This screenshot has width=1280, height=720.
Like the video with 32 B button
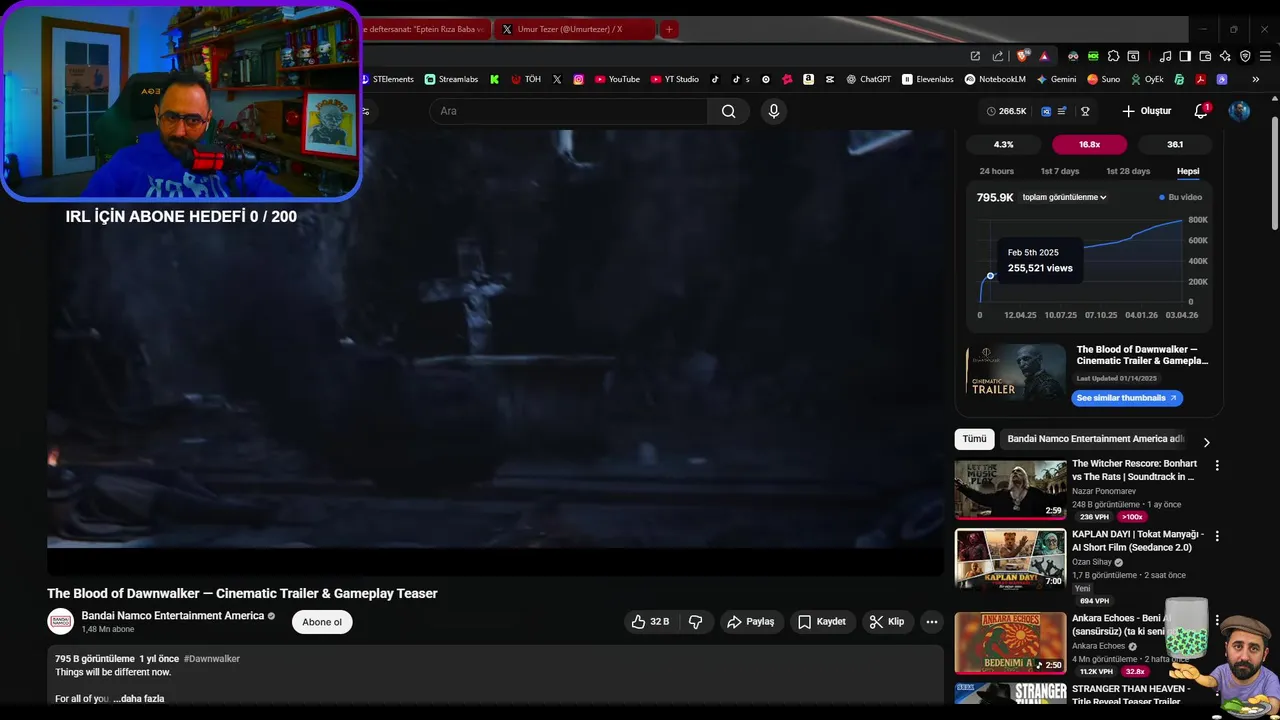click(x=650, y=622)
